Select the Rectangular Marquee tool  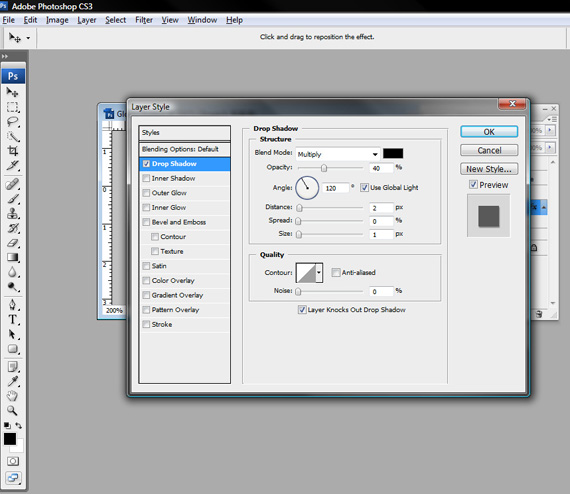click(13, 107)
